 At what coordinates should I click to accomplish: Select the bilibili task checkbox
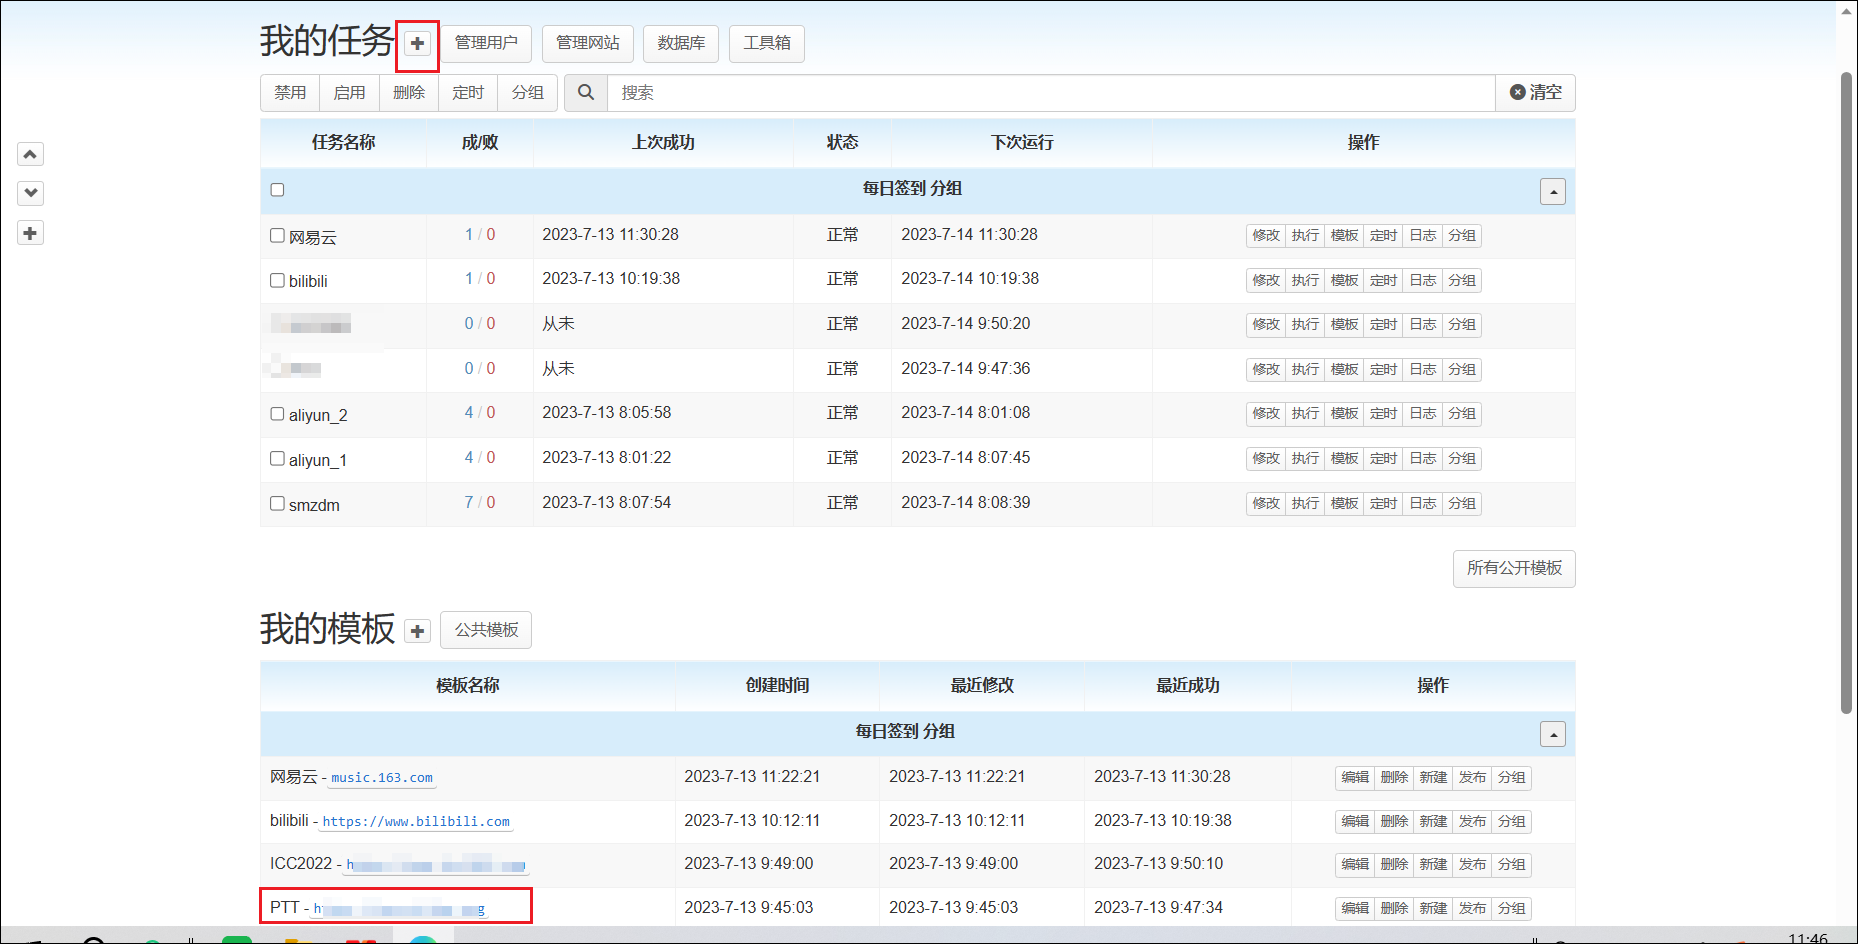coord(278,281)
